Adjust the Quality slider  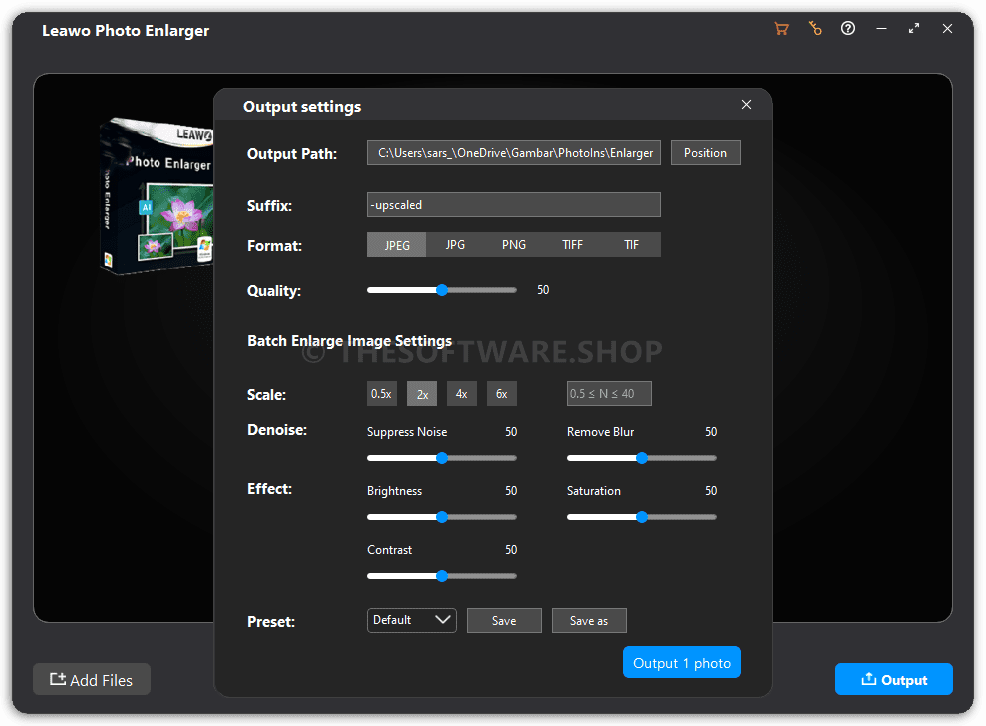pyautogui.click(x=442, y=290)
